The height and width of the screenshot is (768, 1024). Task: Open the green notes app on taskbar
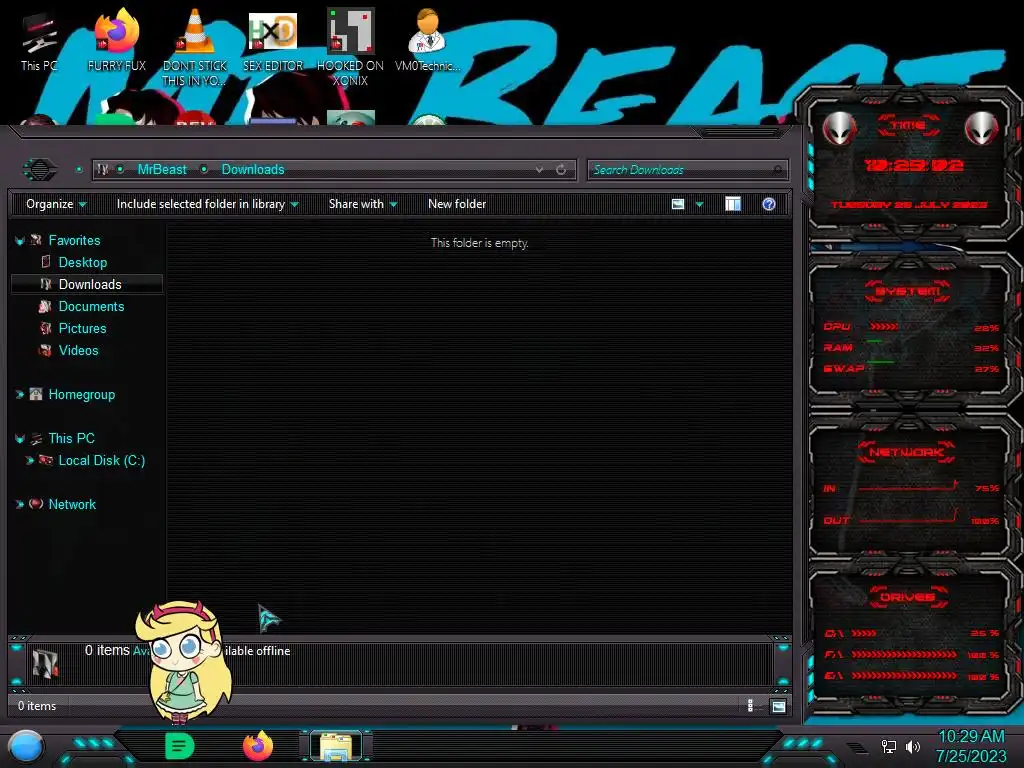tap(180, 746)
